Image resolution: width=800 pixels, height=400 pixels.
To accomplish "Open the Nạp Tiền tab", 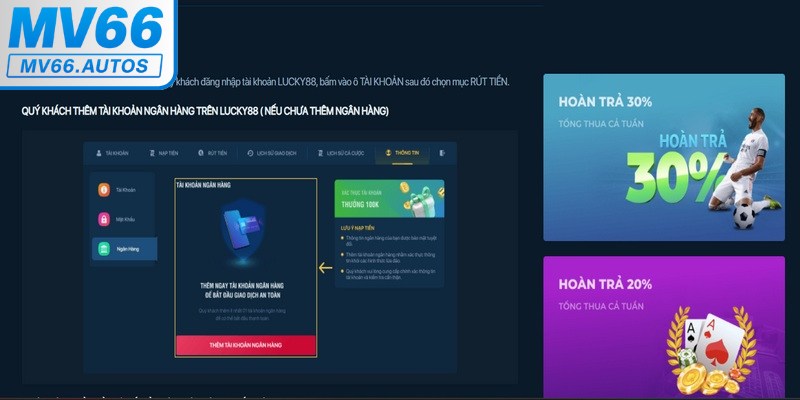I will coord(163,153).
